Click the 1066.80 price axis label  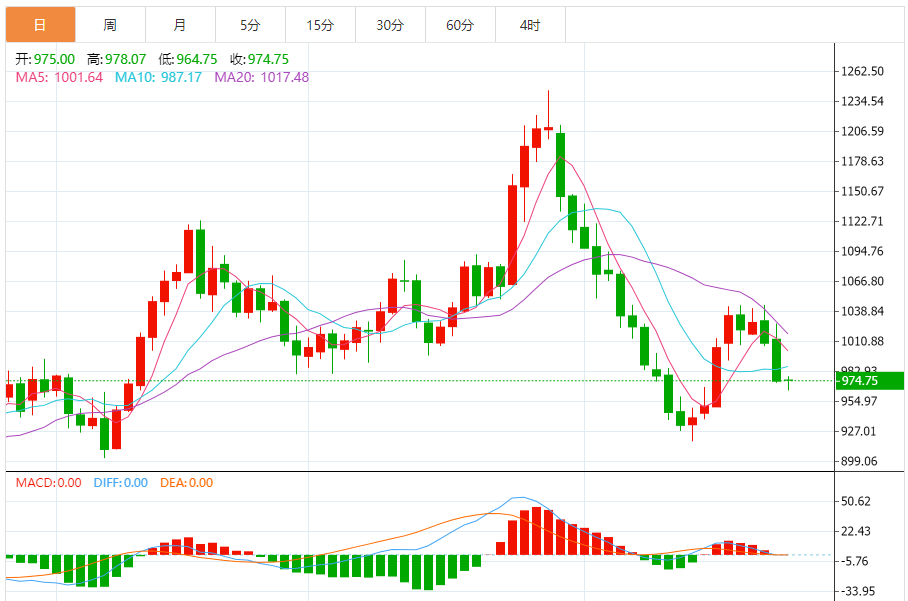point(862,281)
